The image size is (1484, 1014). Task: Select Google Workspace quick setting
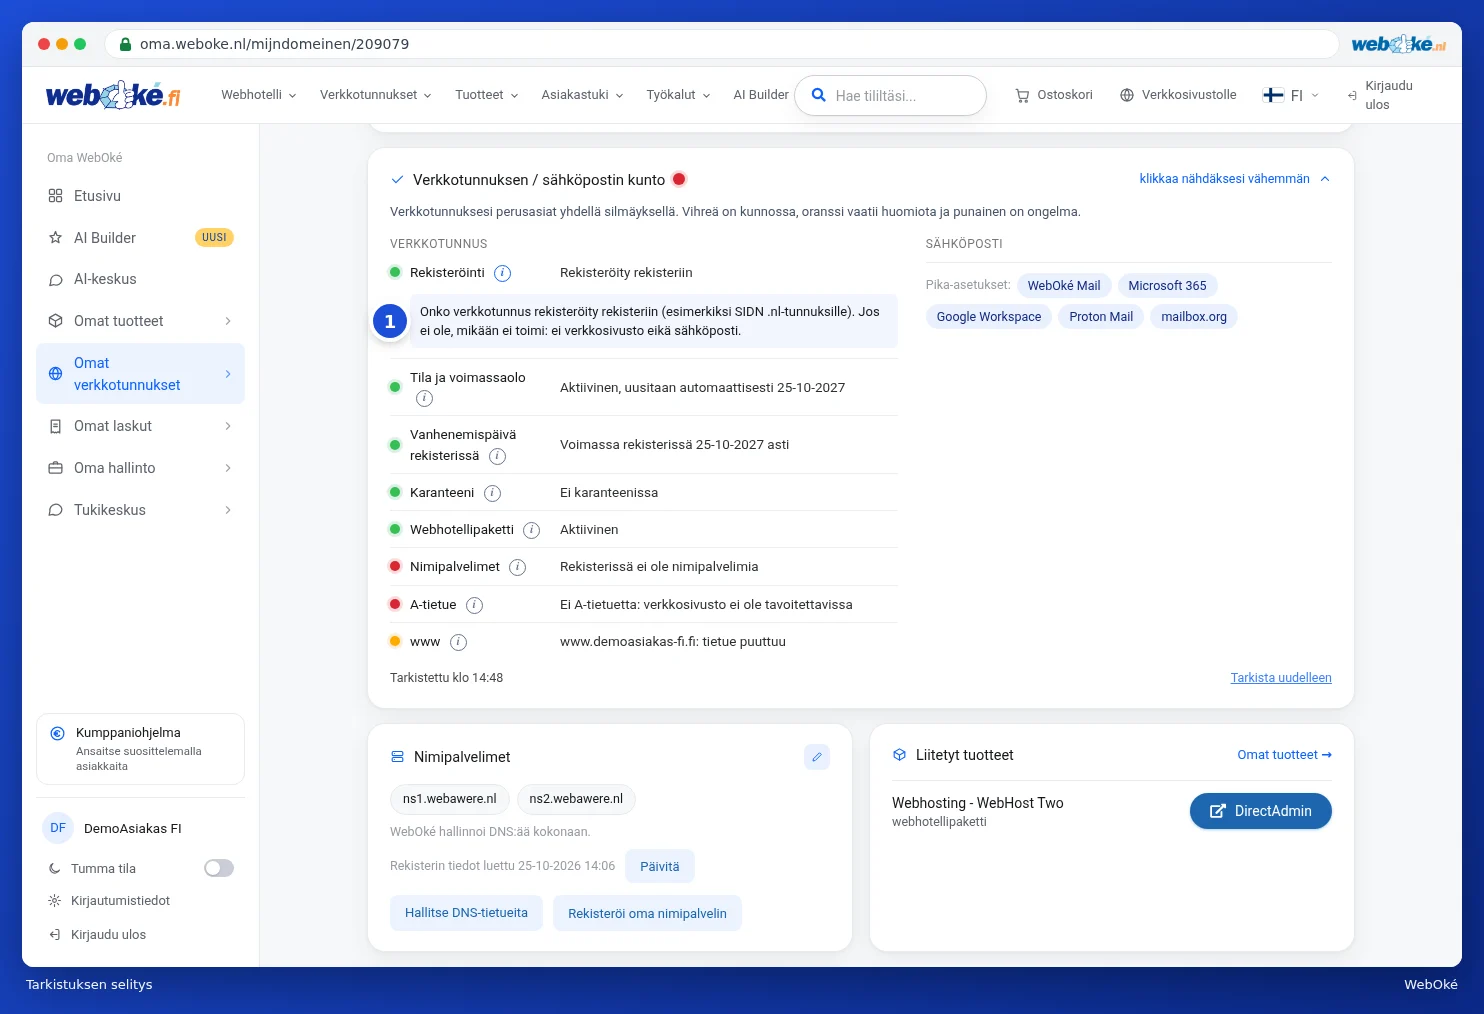[988, 317]
